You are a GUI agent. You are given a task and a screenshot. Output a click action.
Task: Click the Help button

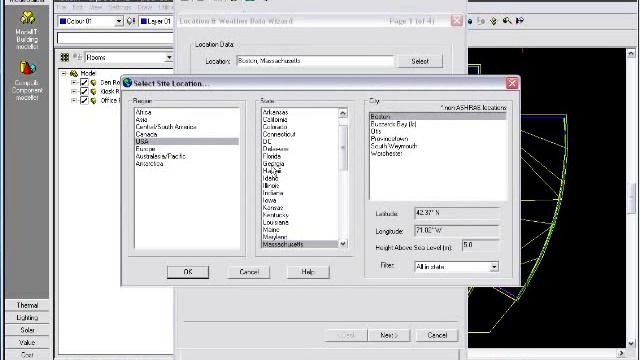pyautogui.click(x=308, y=272)
